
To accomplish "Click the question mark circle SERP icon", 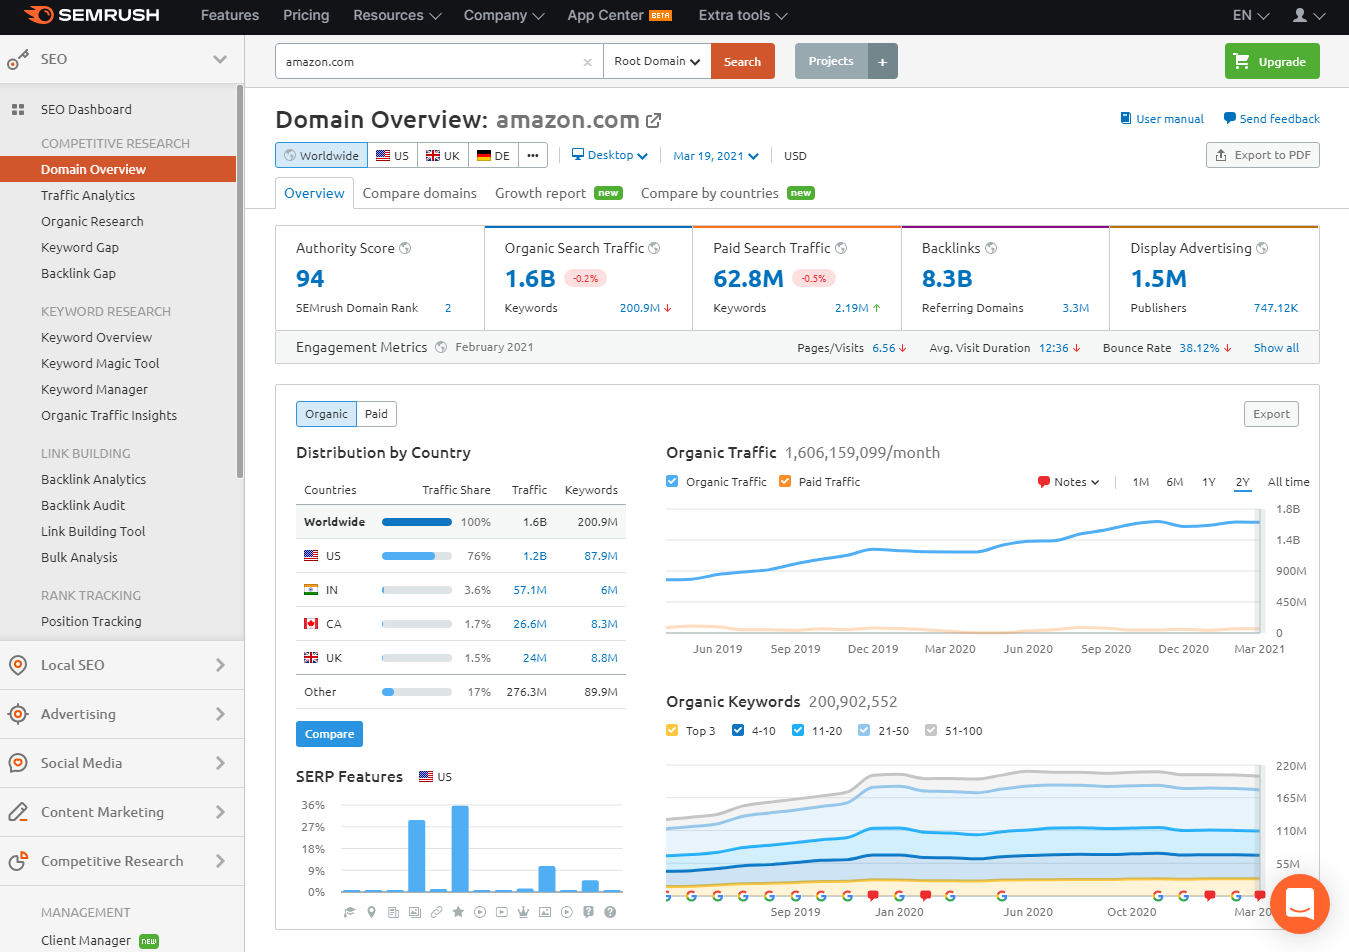I will pyautogui.click(x=610, y=912).
